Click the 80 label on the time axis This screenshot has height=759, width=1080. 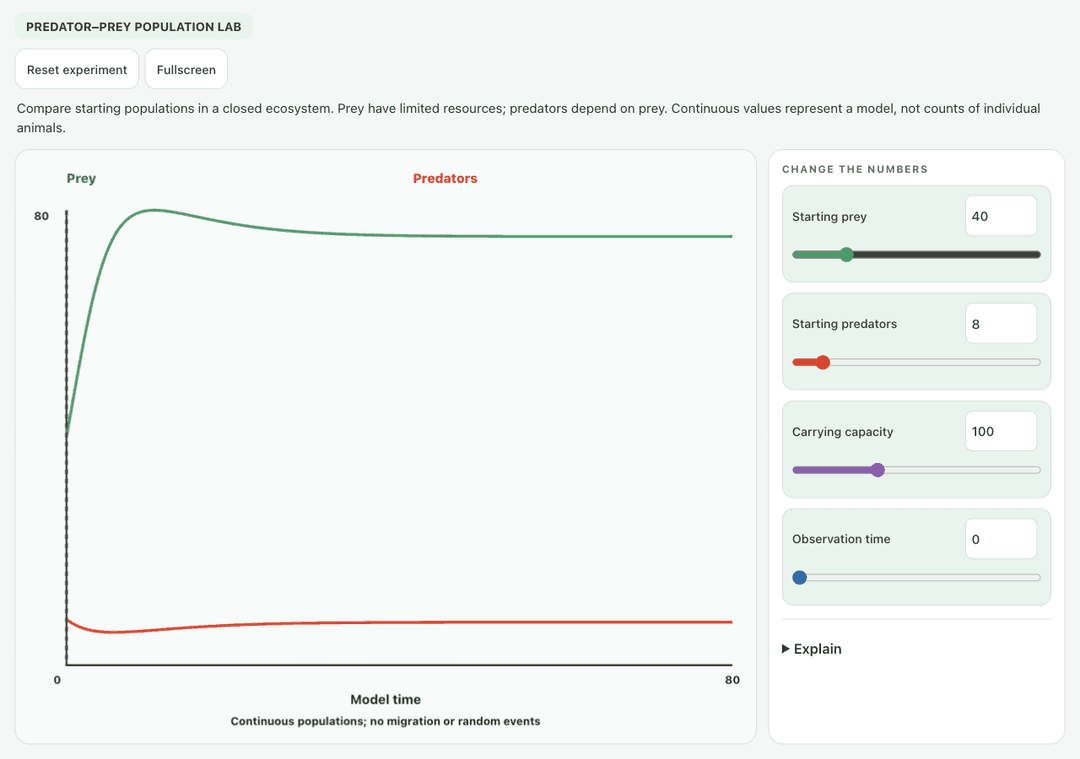[732, 680]
